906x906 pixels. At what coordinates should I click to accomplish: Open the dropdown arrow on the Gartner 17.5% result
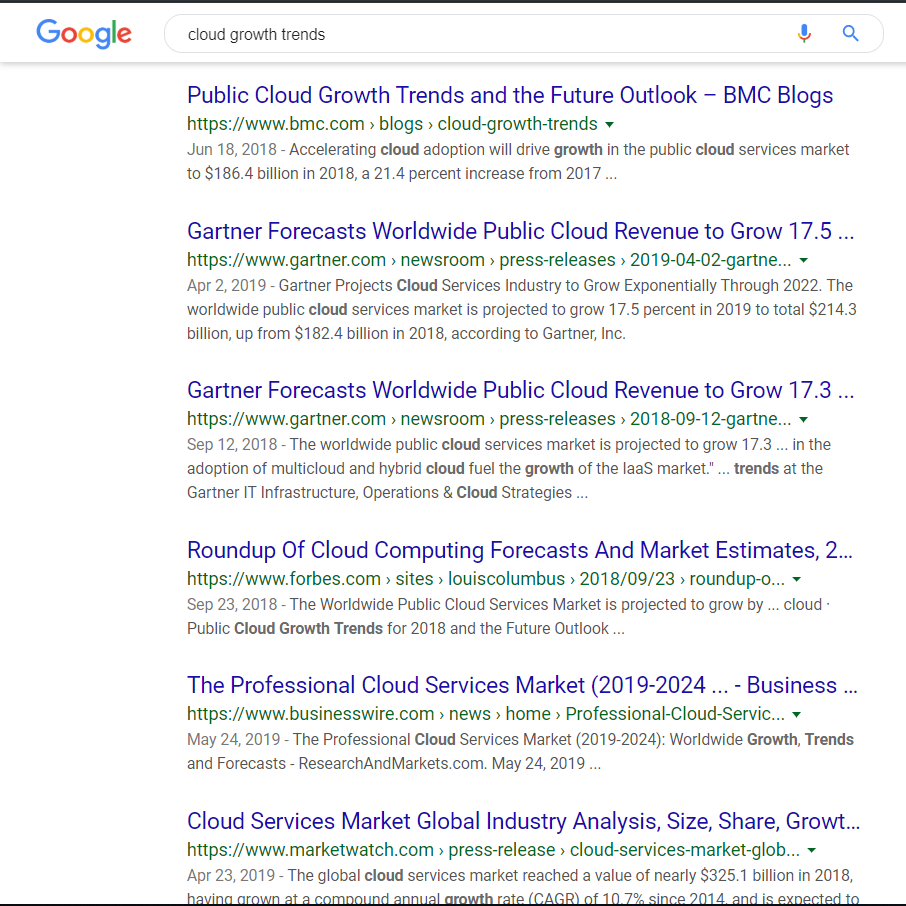pyautogui.click(x=805, y=260)
